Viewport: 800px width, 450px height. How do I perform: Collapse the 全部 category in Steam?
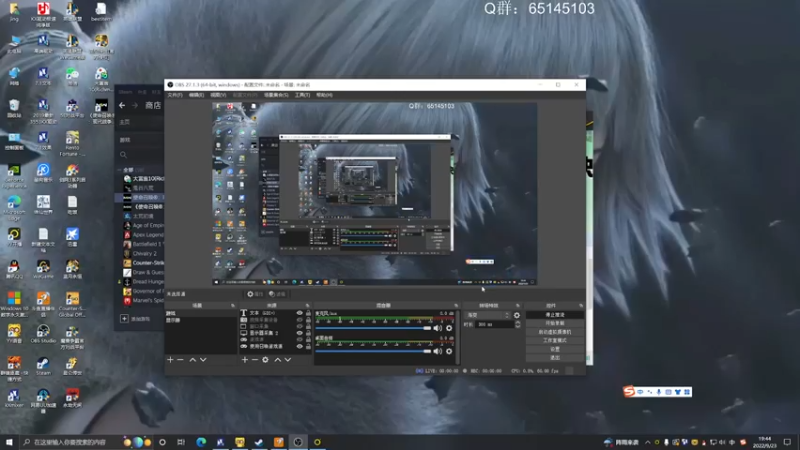click(119, 170)
